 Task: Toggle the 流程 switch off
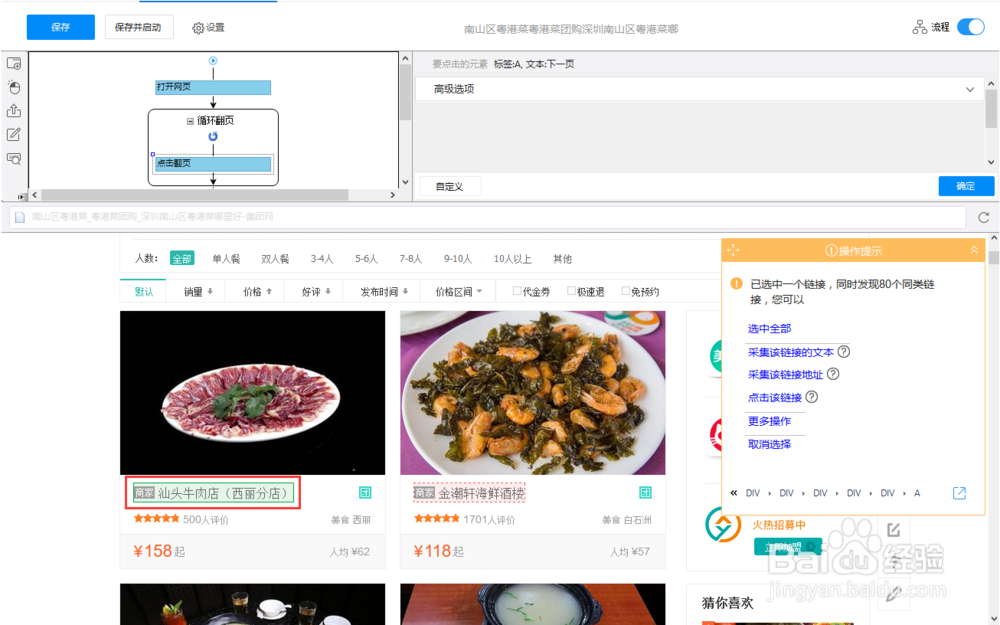(971, 27)
